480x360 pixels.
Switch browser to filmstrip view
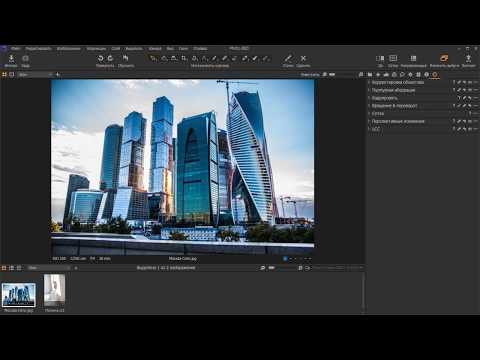19,268
